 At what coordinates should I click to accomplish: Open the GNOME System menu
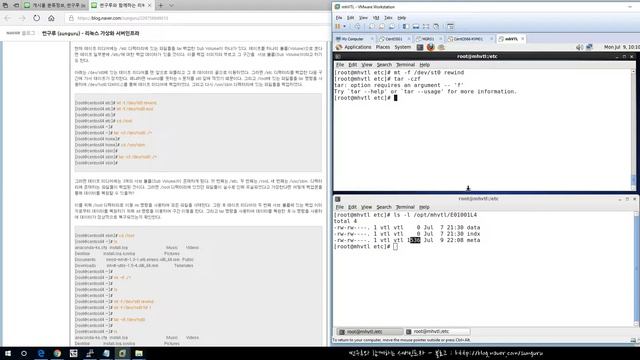tap(402, 47)
